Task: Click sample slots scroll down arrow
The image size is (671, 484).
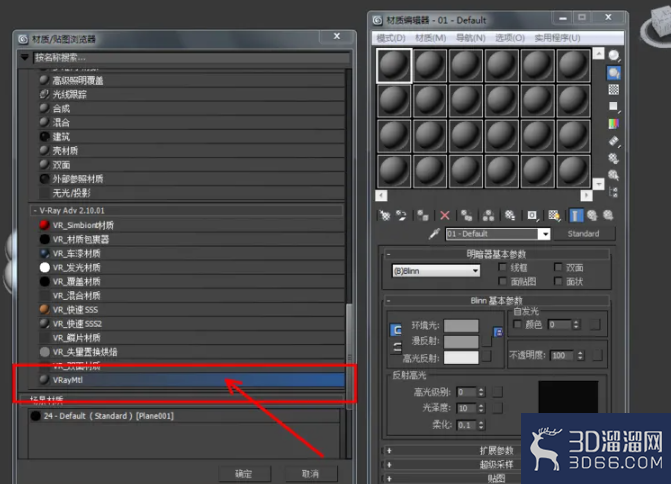Action: pos(598,184)
